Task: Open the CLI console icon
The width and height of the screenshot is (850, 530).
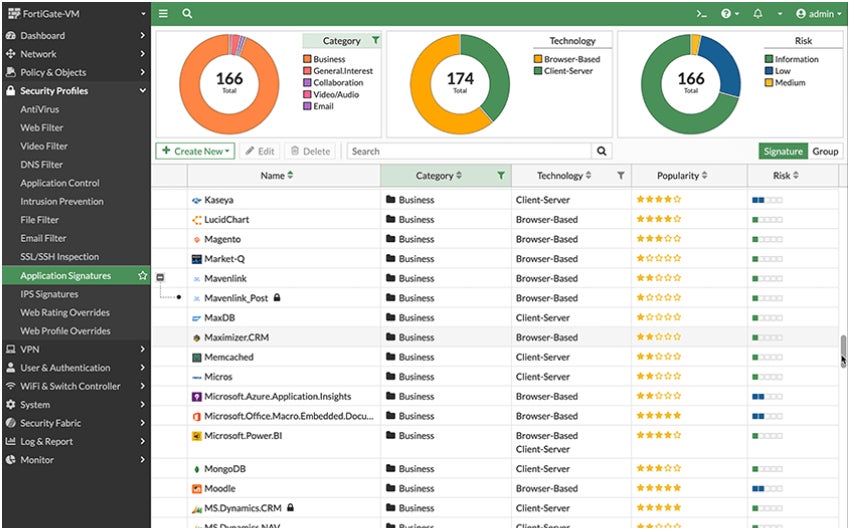Action: [702, 14]
